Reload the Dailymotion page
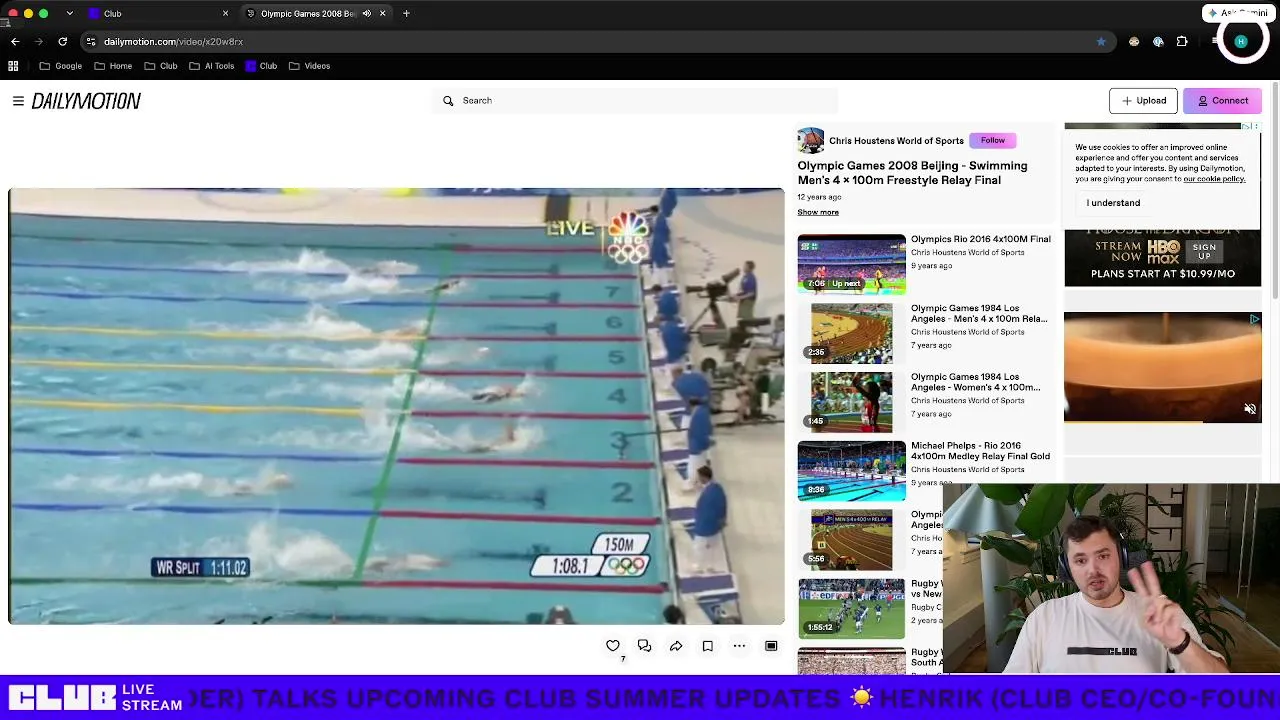 coord(62,42)
